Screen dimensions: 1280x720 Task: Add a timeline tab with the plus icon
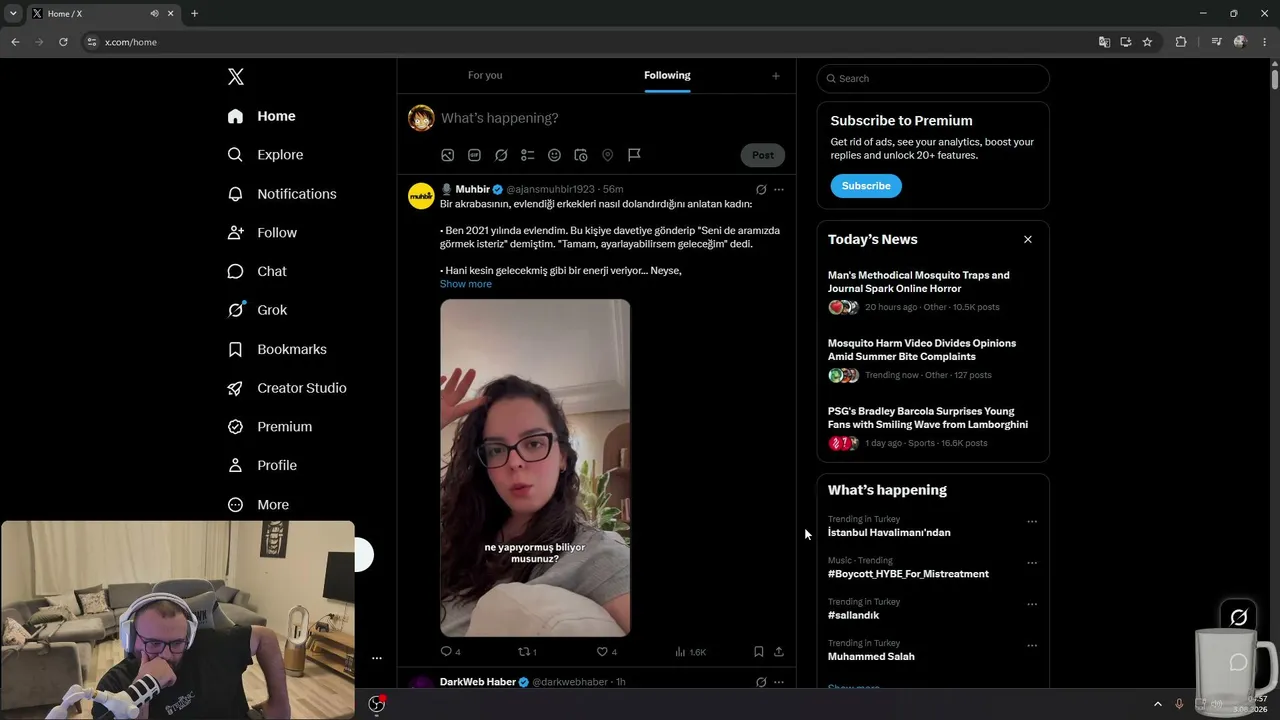(x=775, y=76)
